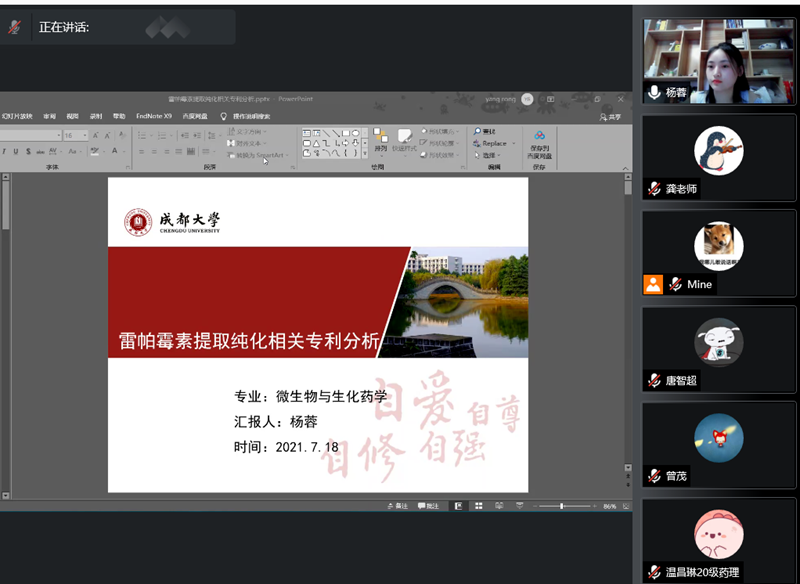The height and width of the screenshot is (584, 800).
Task: Click the Normal view icon in status bar
Action: click(x=459, y=506)
